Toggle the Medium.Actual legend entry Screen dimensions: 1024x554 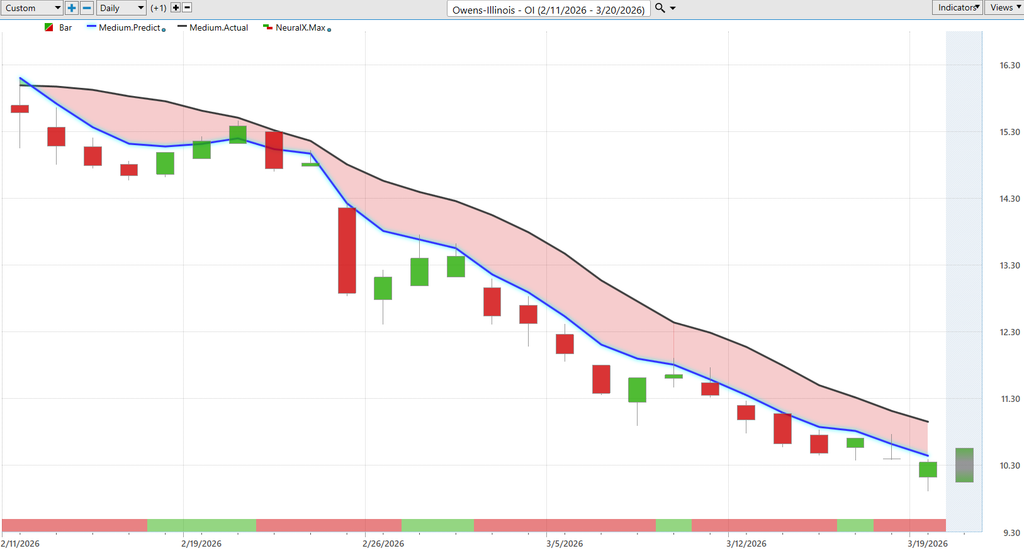[213, 28]
